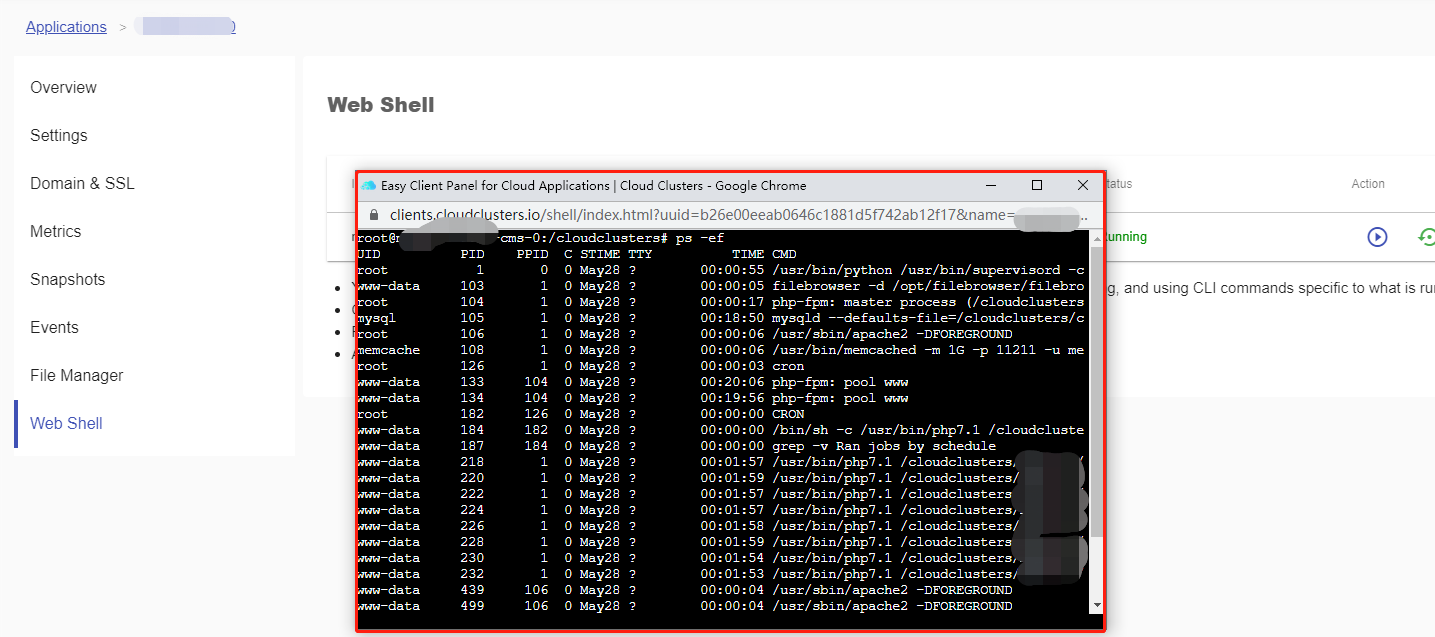This screenshot has height=637, width=1435.
Task: Click the filebrowser process line in terminal
Action: [x=721, y=286]
